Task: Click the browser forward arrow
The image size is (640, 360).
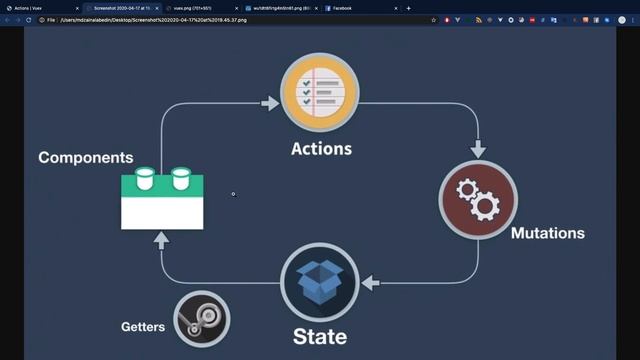Action: 18,20
